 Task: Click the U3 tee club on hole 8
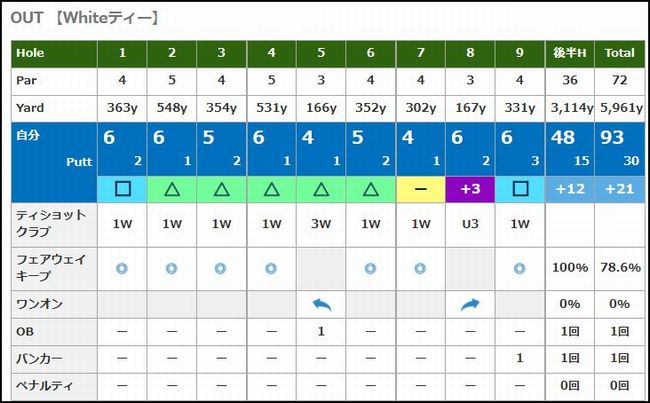coord(470,224)
